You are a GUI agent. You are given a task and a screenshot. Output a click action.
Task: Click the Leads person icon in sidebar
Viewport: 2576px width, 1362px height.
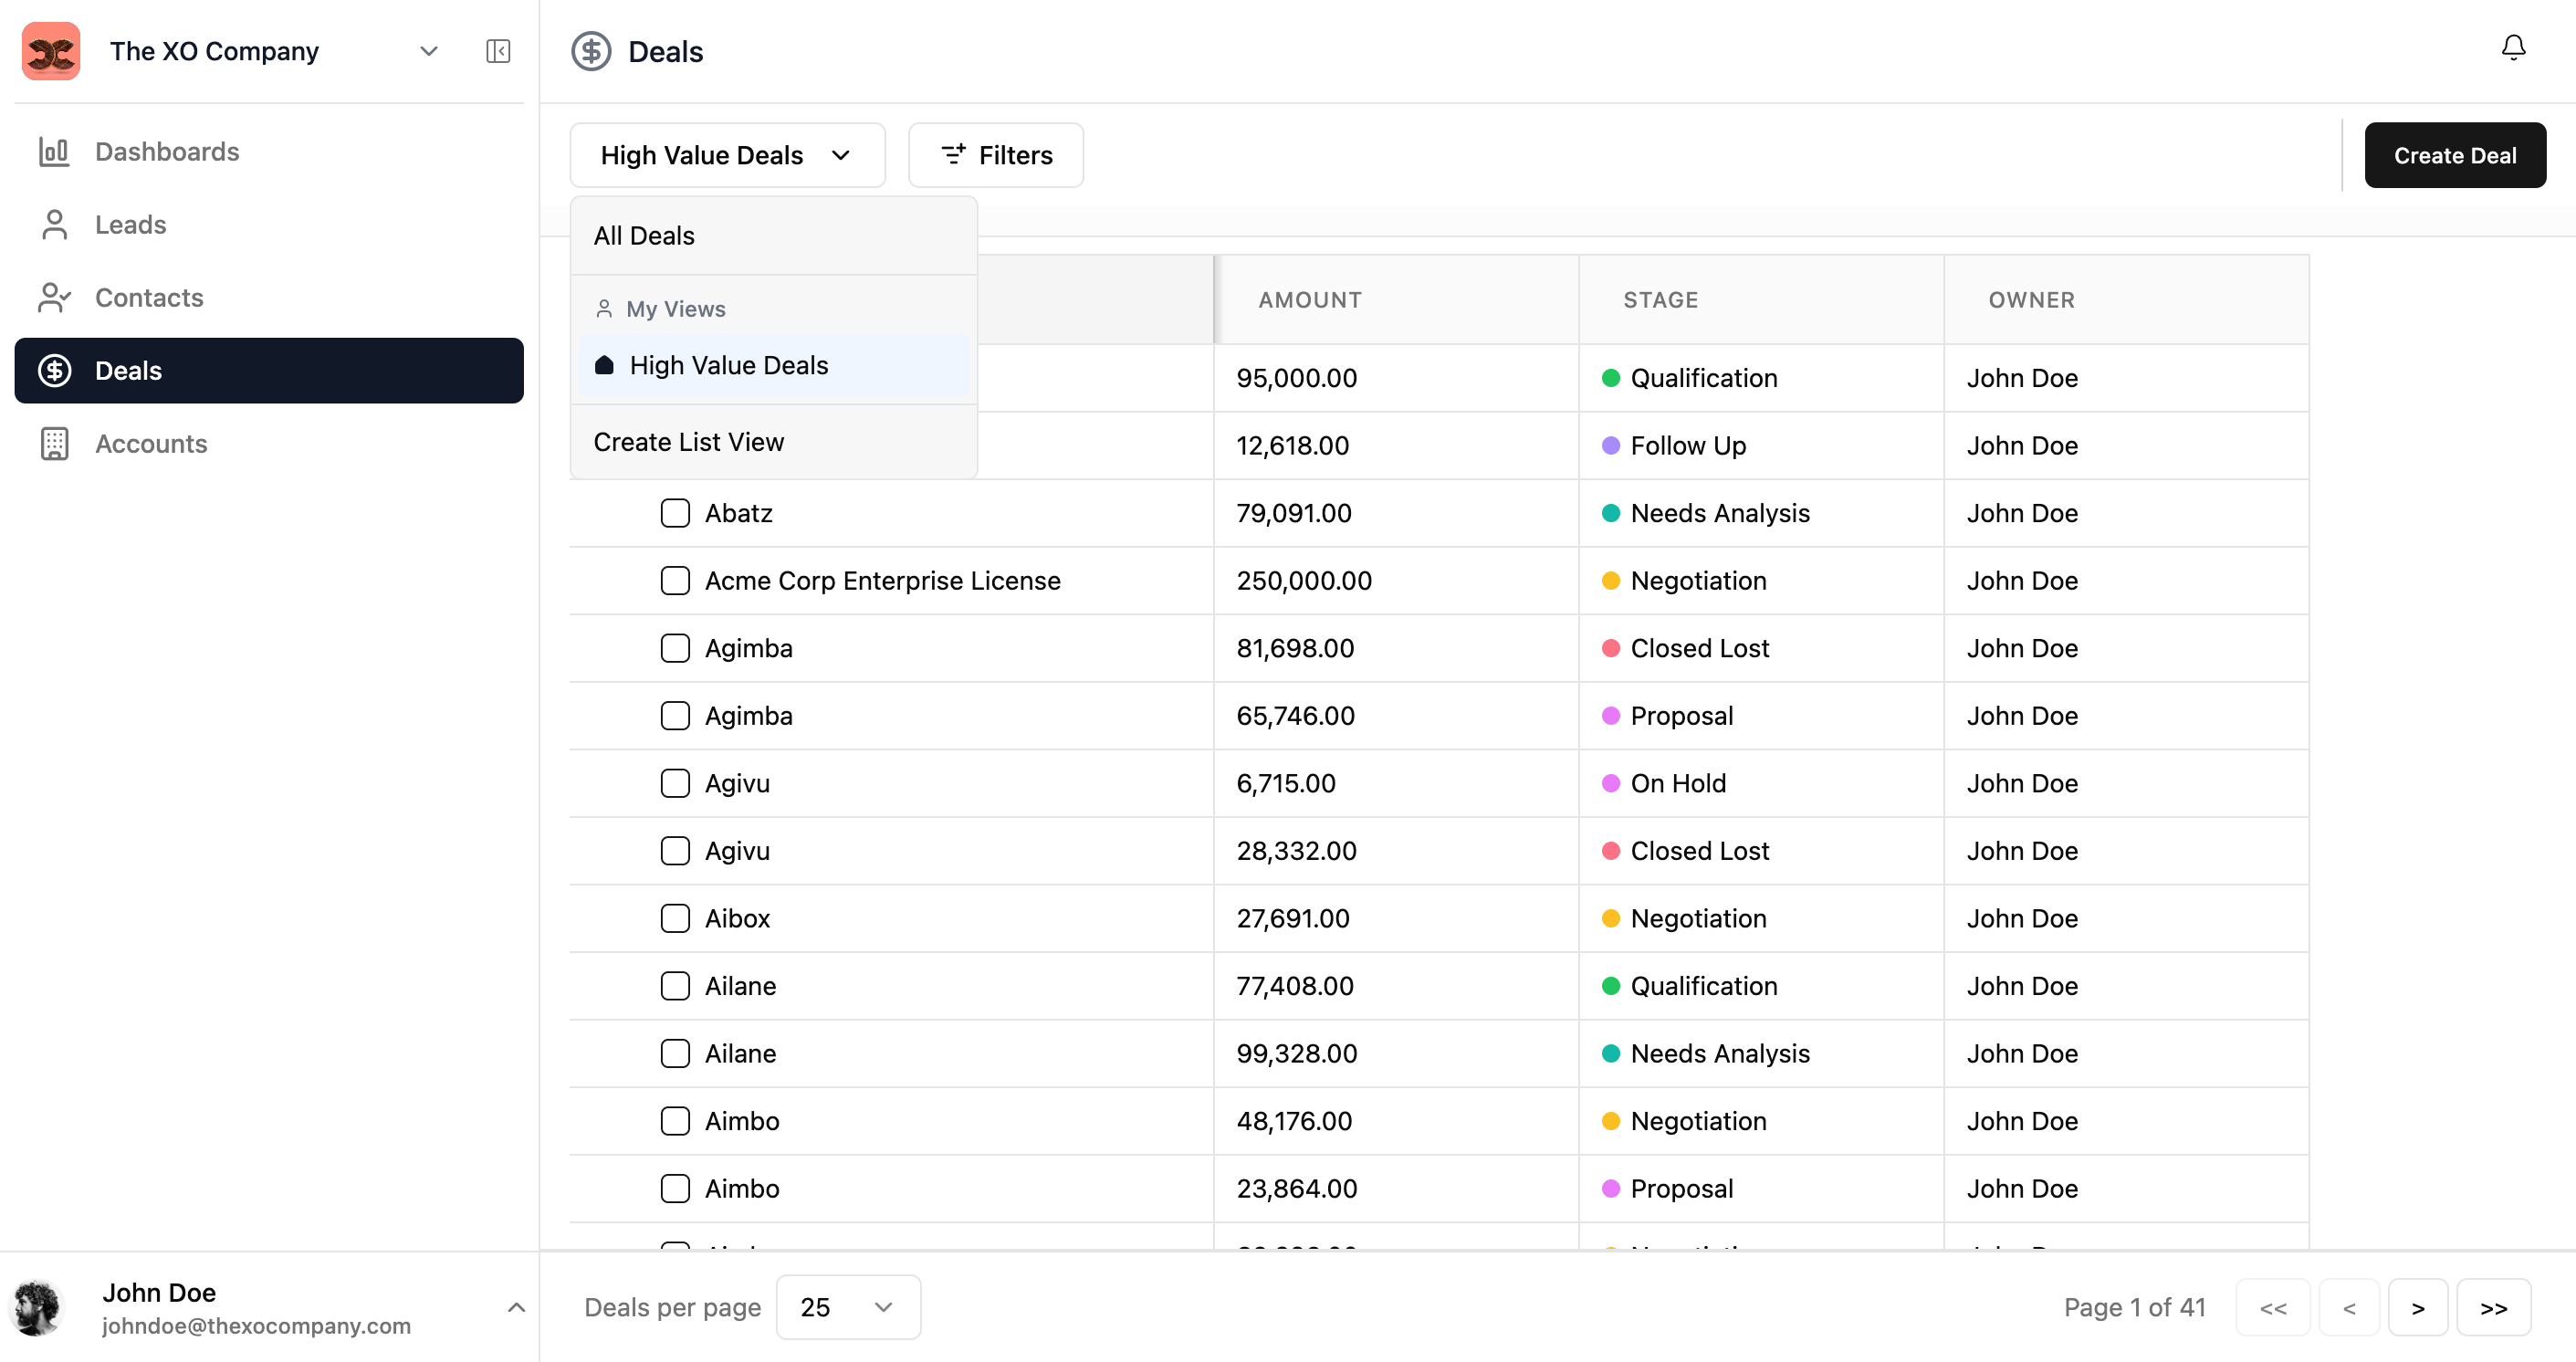click(x=54, y=224)
